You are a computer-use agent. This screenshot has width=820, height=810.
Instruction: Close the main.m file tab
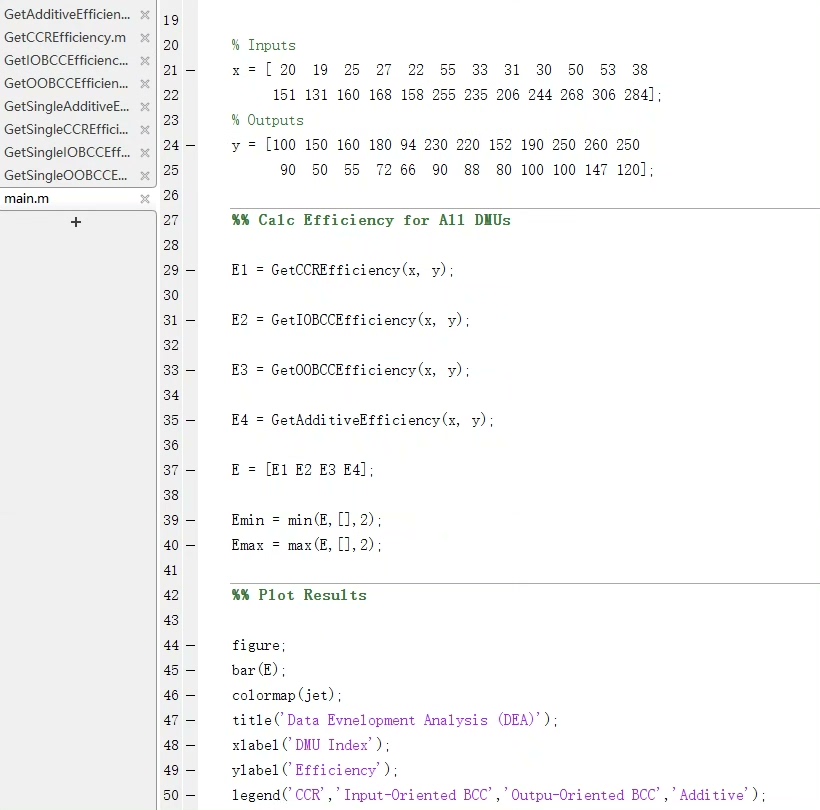point(145,199)
